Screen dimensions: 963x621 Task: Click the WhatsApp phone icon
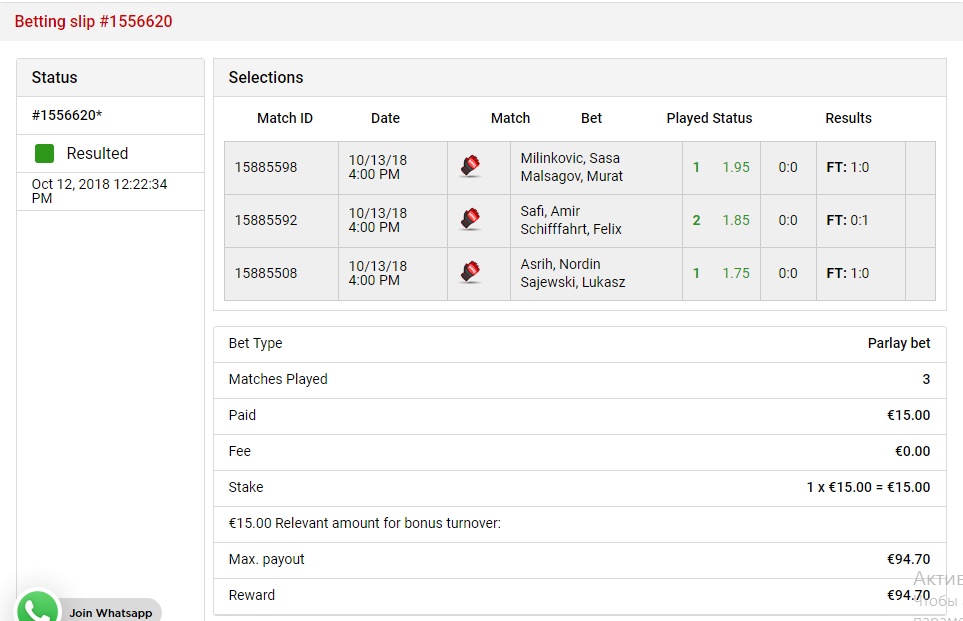point(37,608)
